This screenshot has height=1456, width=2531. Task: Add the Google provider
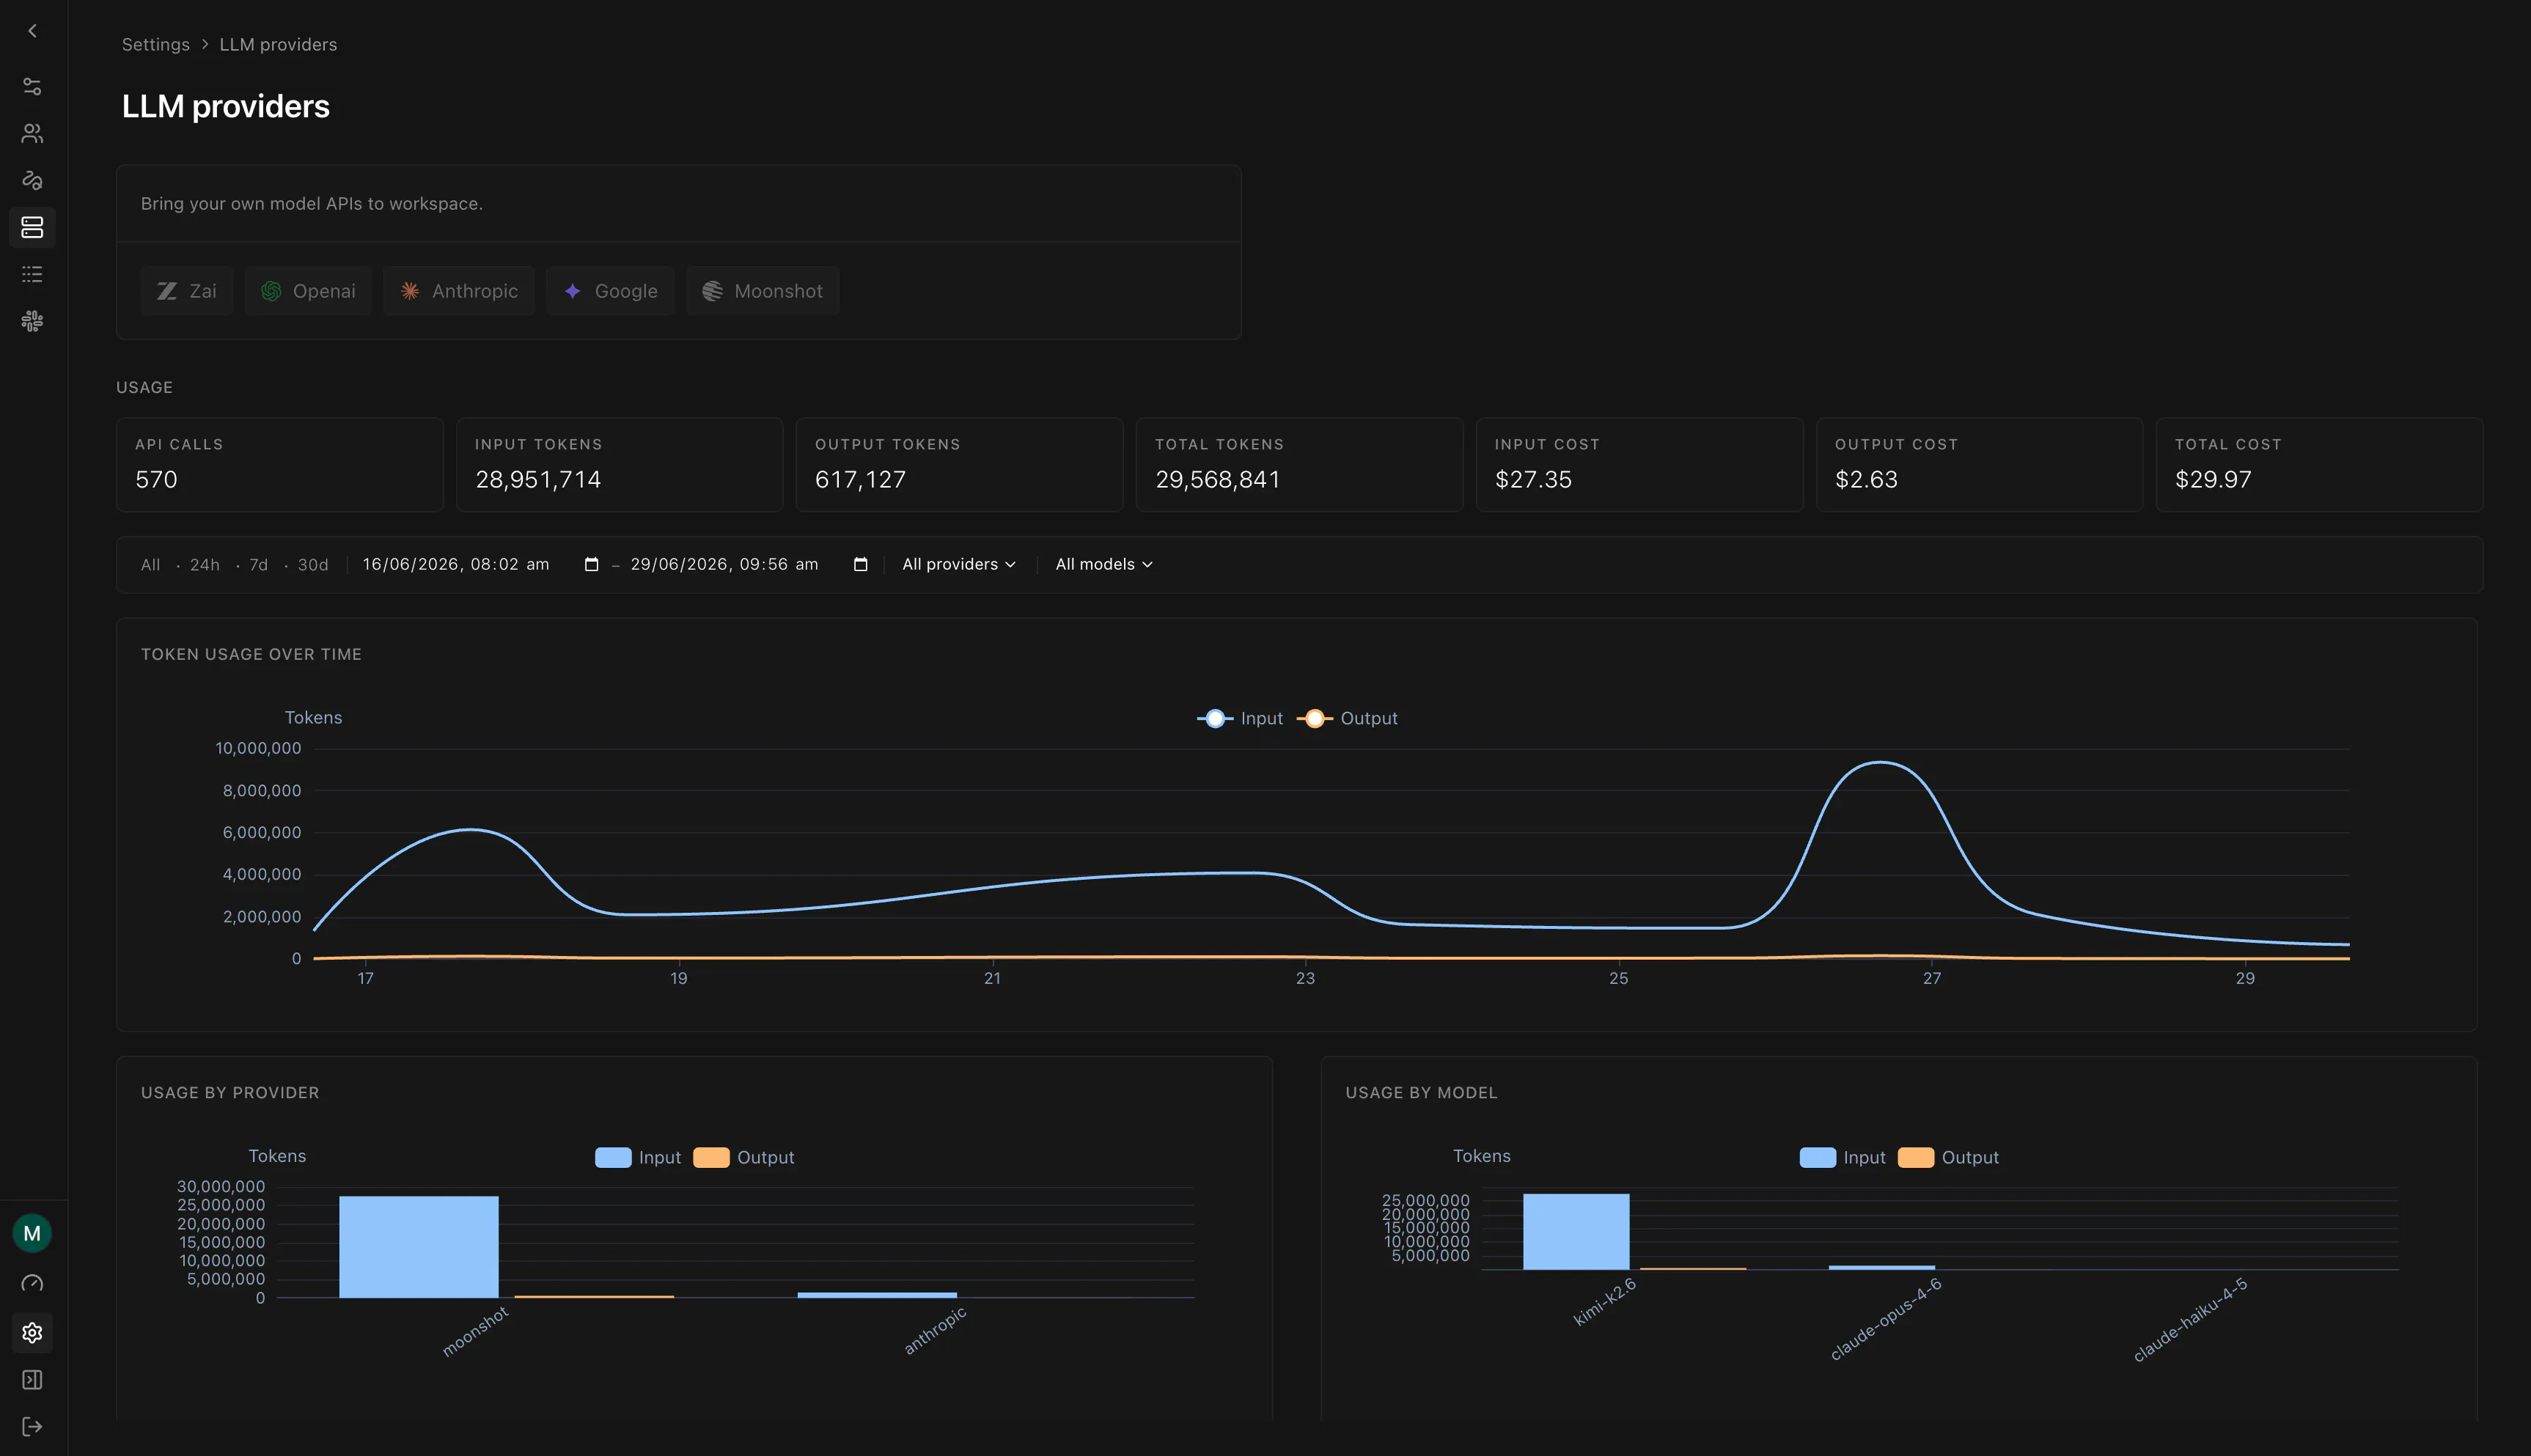(x=610, y=291)
